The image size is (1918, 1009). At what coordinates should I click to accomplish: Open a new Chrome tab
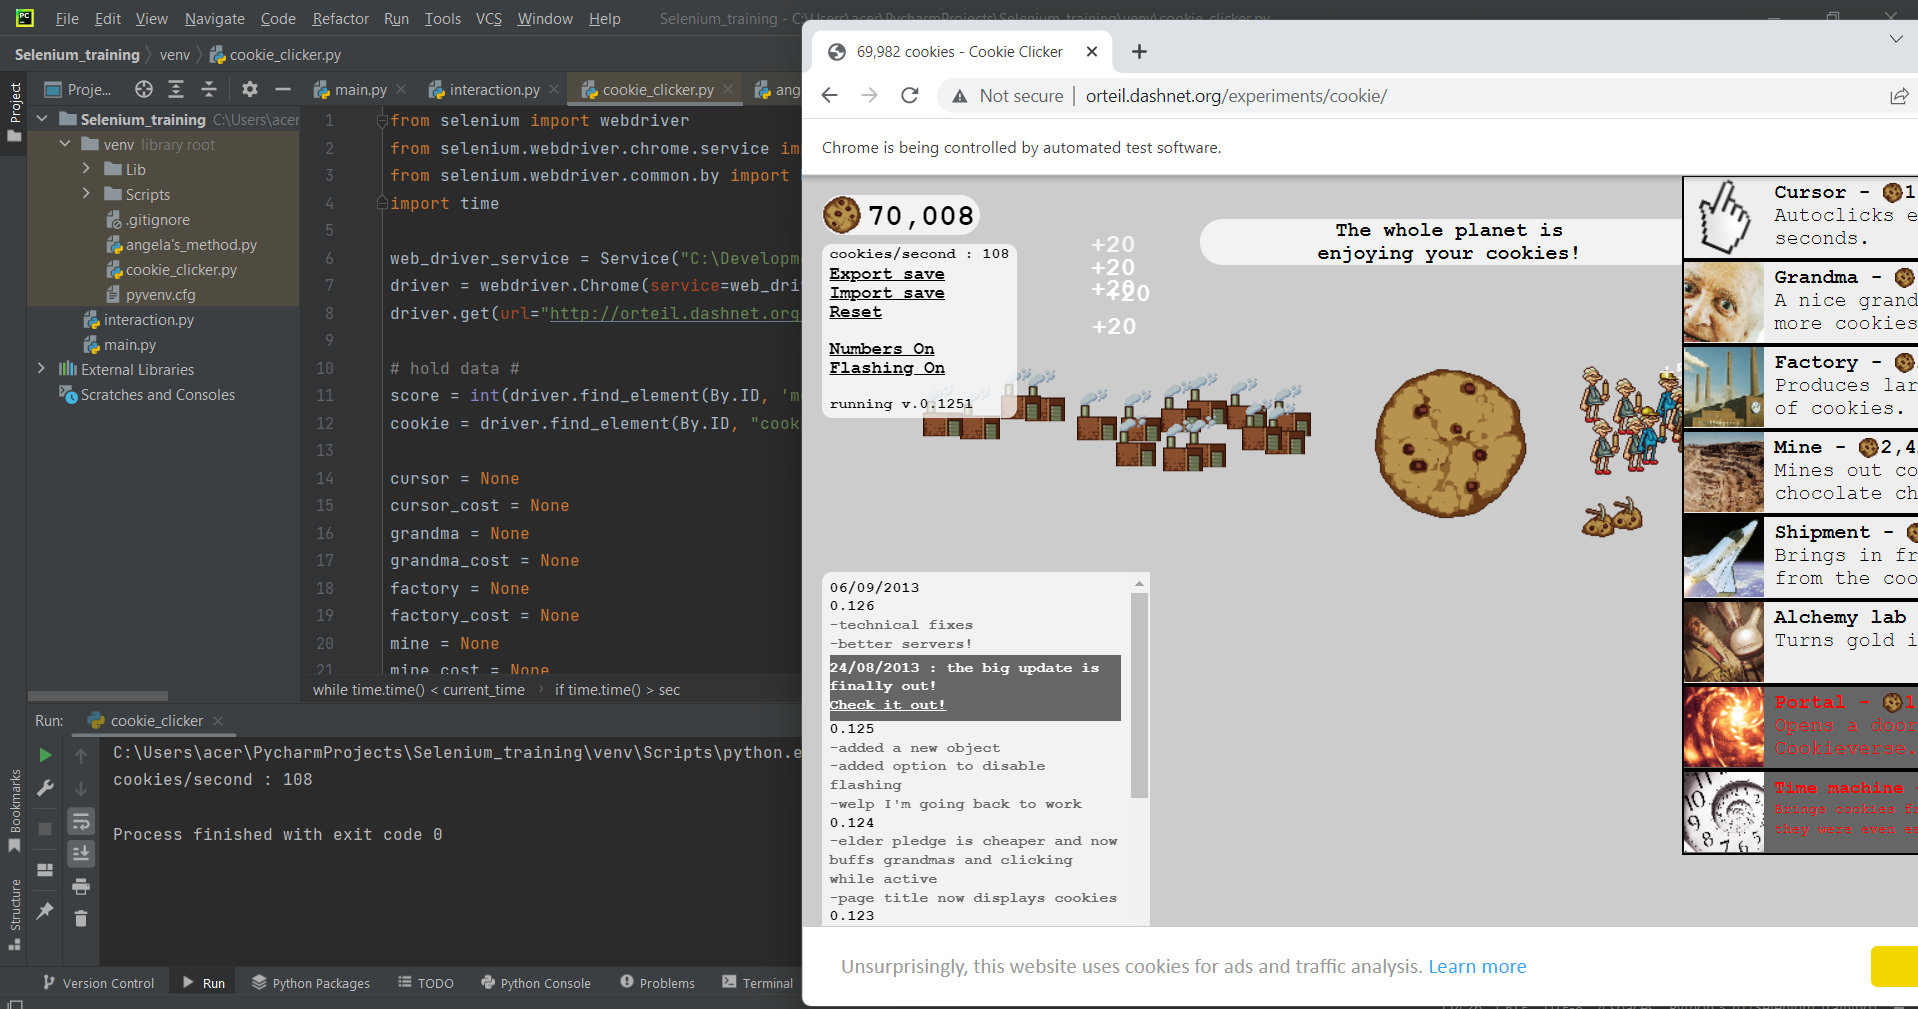1139,51
